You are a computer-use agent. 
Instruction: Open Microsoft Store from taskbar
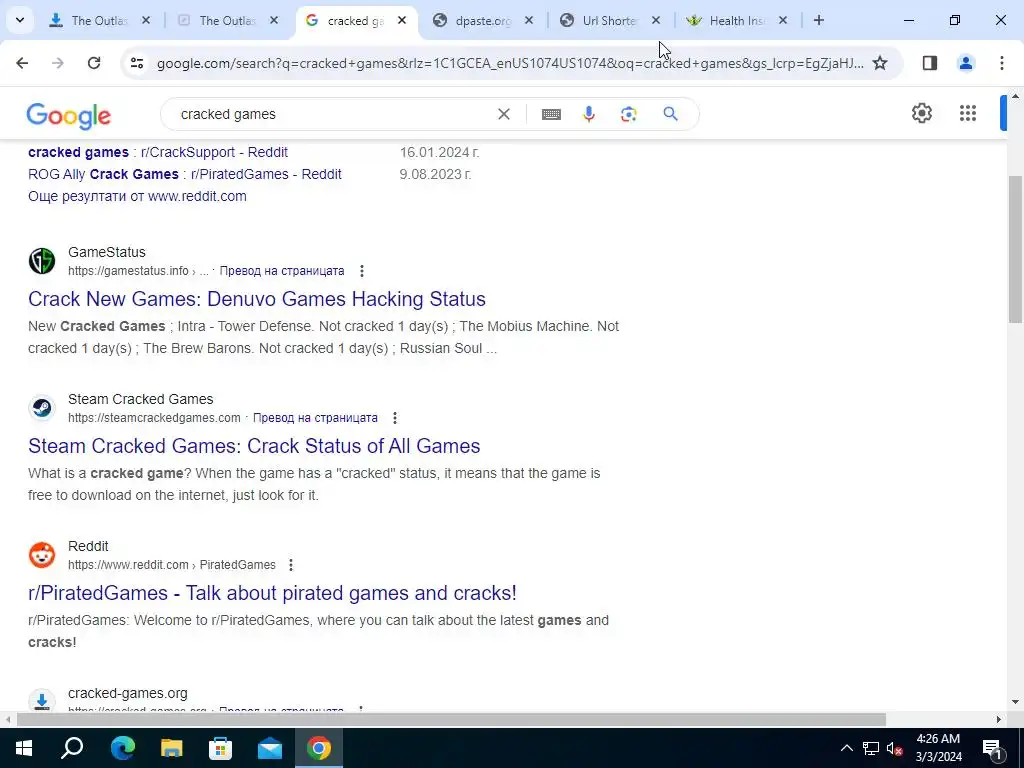(220, 748)
